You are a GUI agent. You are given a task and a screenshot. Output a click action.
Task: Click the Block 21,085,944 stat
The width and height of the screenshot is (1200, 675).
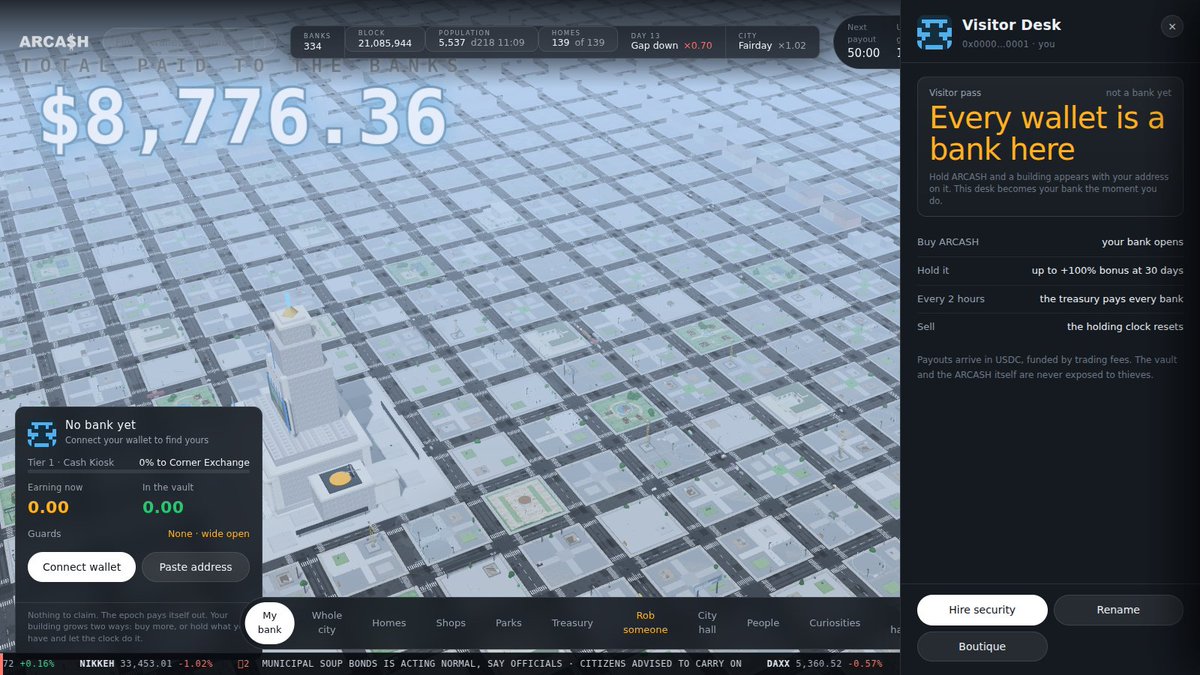[x=385, y=40]
